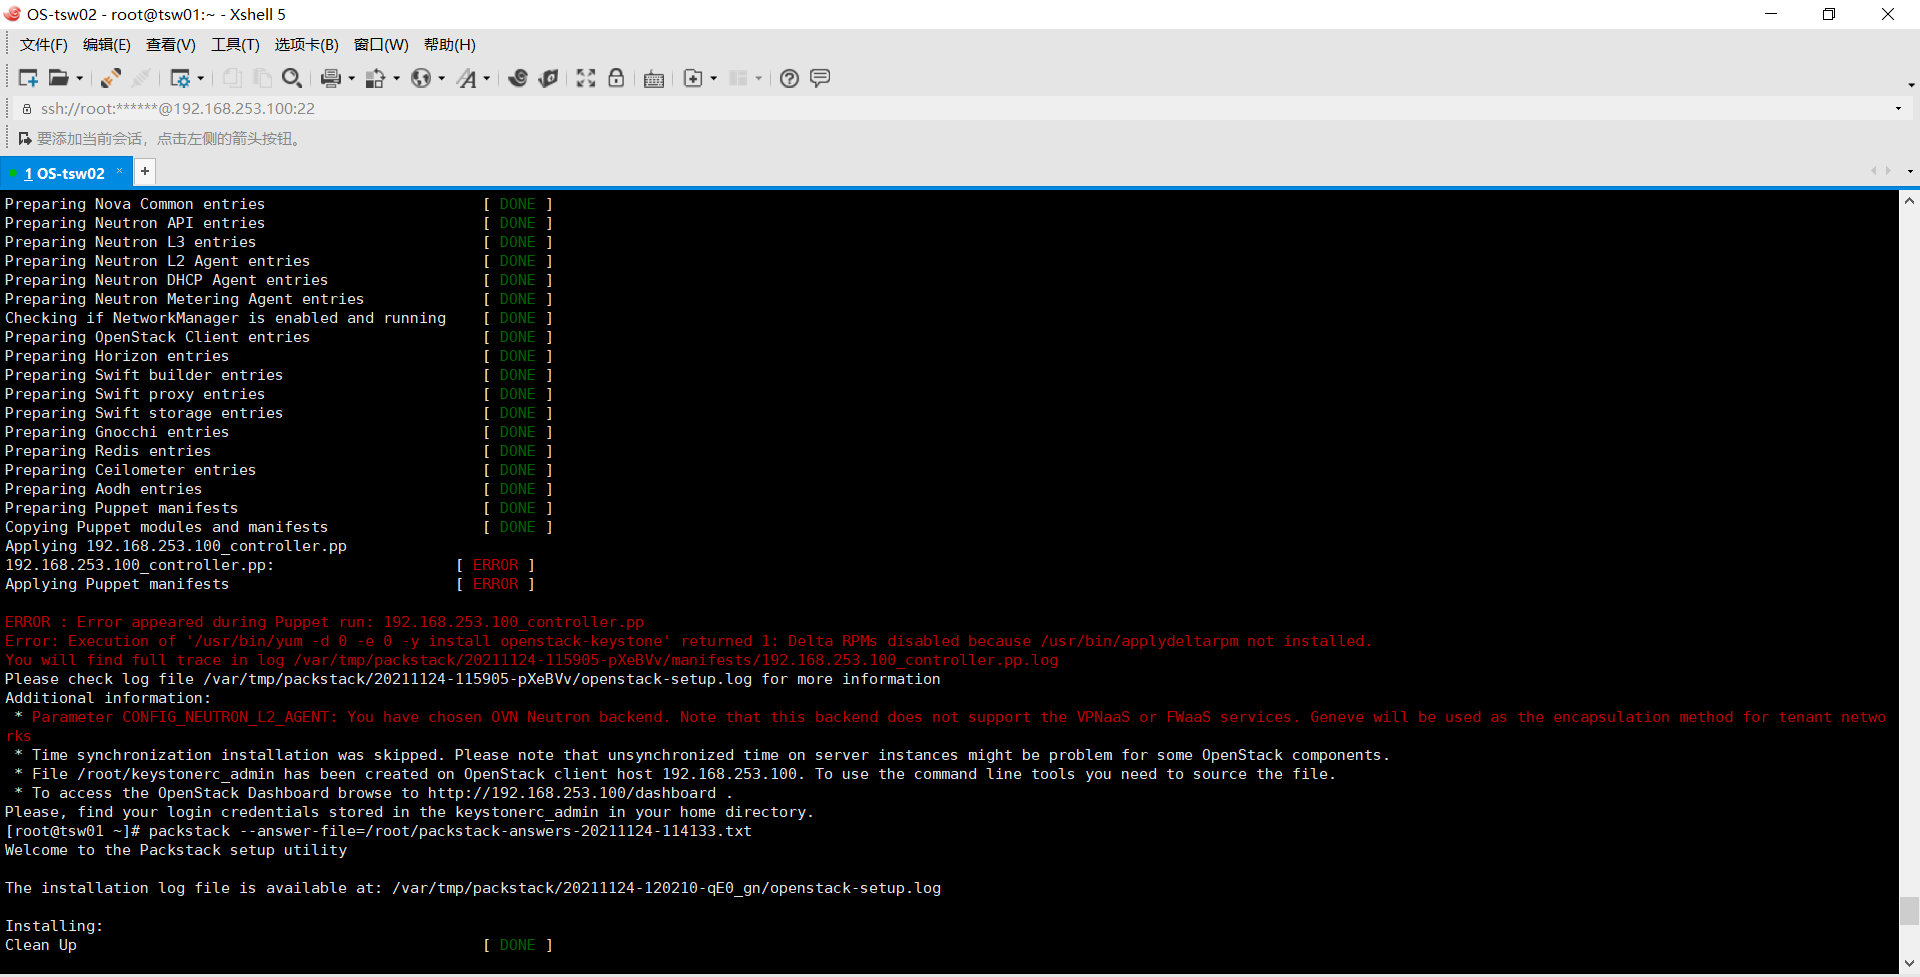Click the new transfer plus-box icon
This screenshot has height=977, width=1920.
(693, 78)
